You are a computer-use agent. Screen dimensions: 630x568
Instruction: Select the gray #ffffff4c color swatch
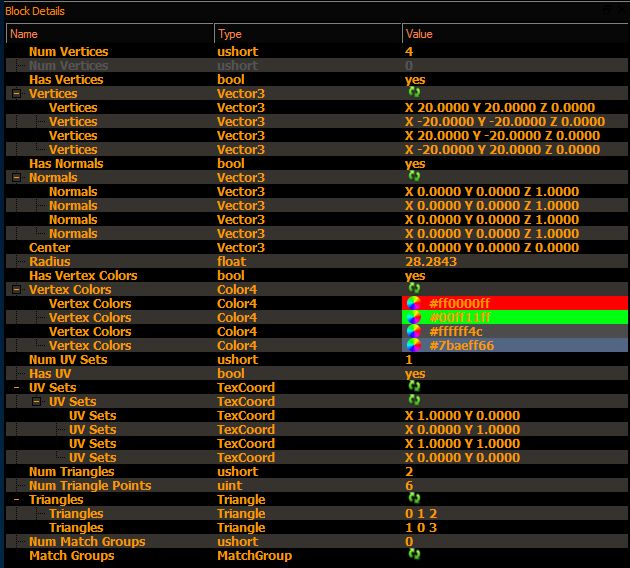(x=515, y=331)
